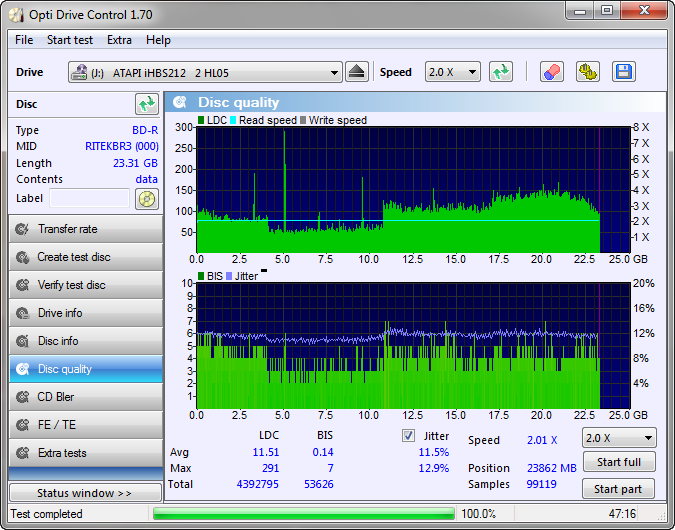Click the disc label icon button
The image size is (675, 530).
147,199
